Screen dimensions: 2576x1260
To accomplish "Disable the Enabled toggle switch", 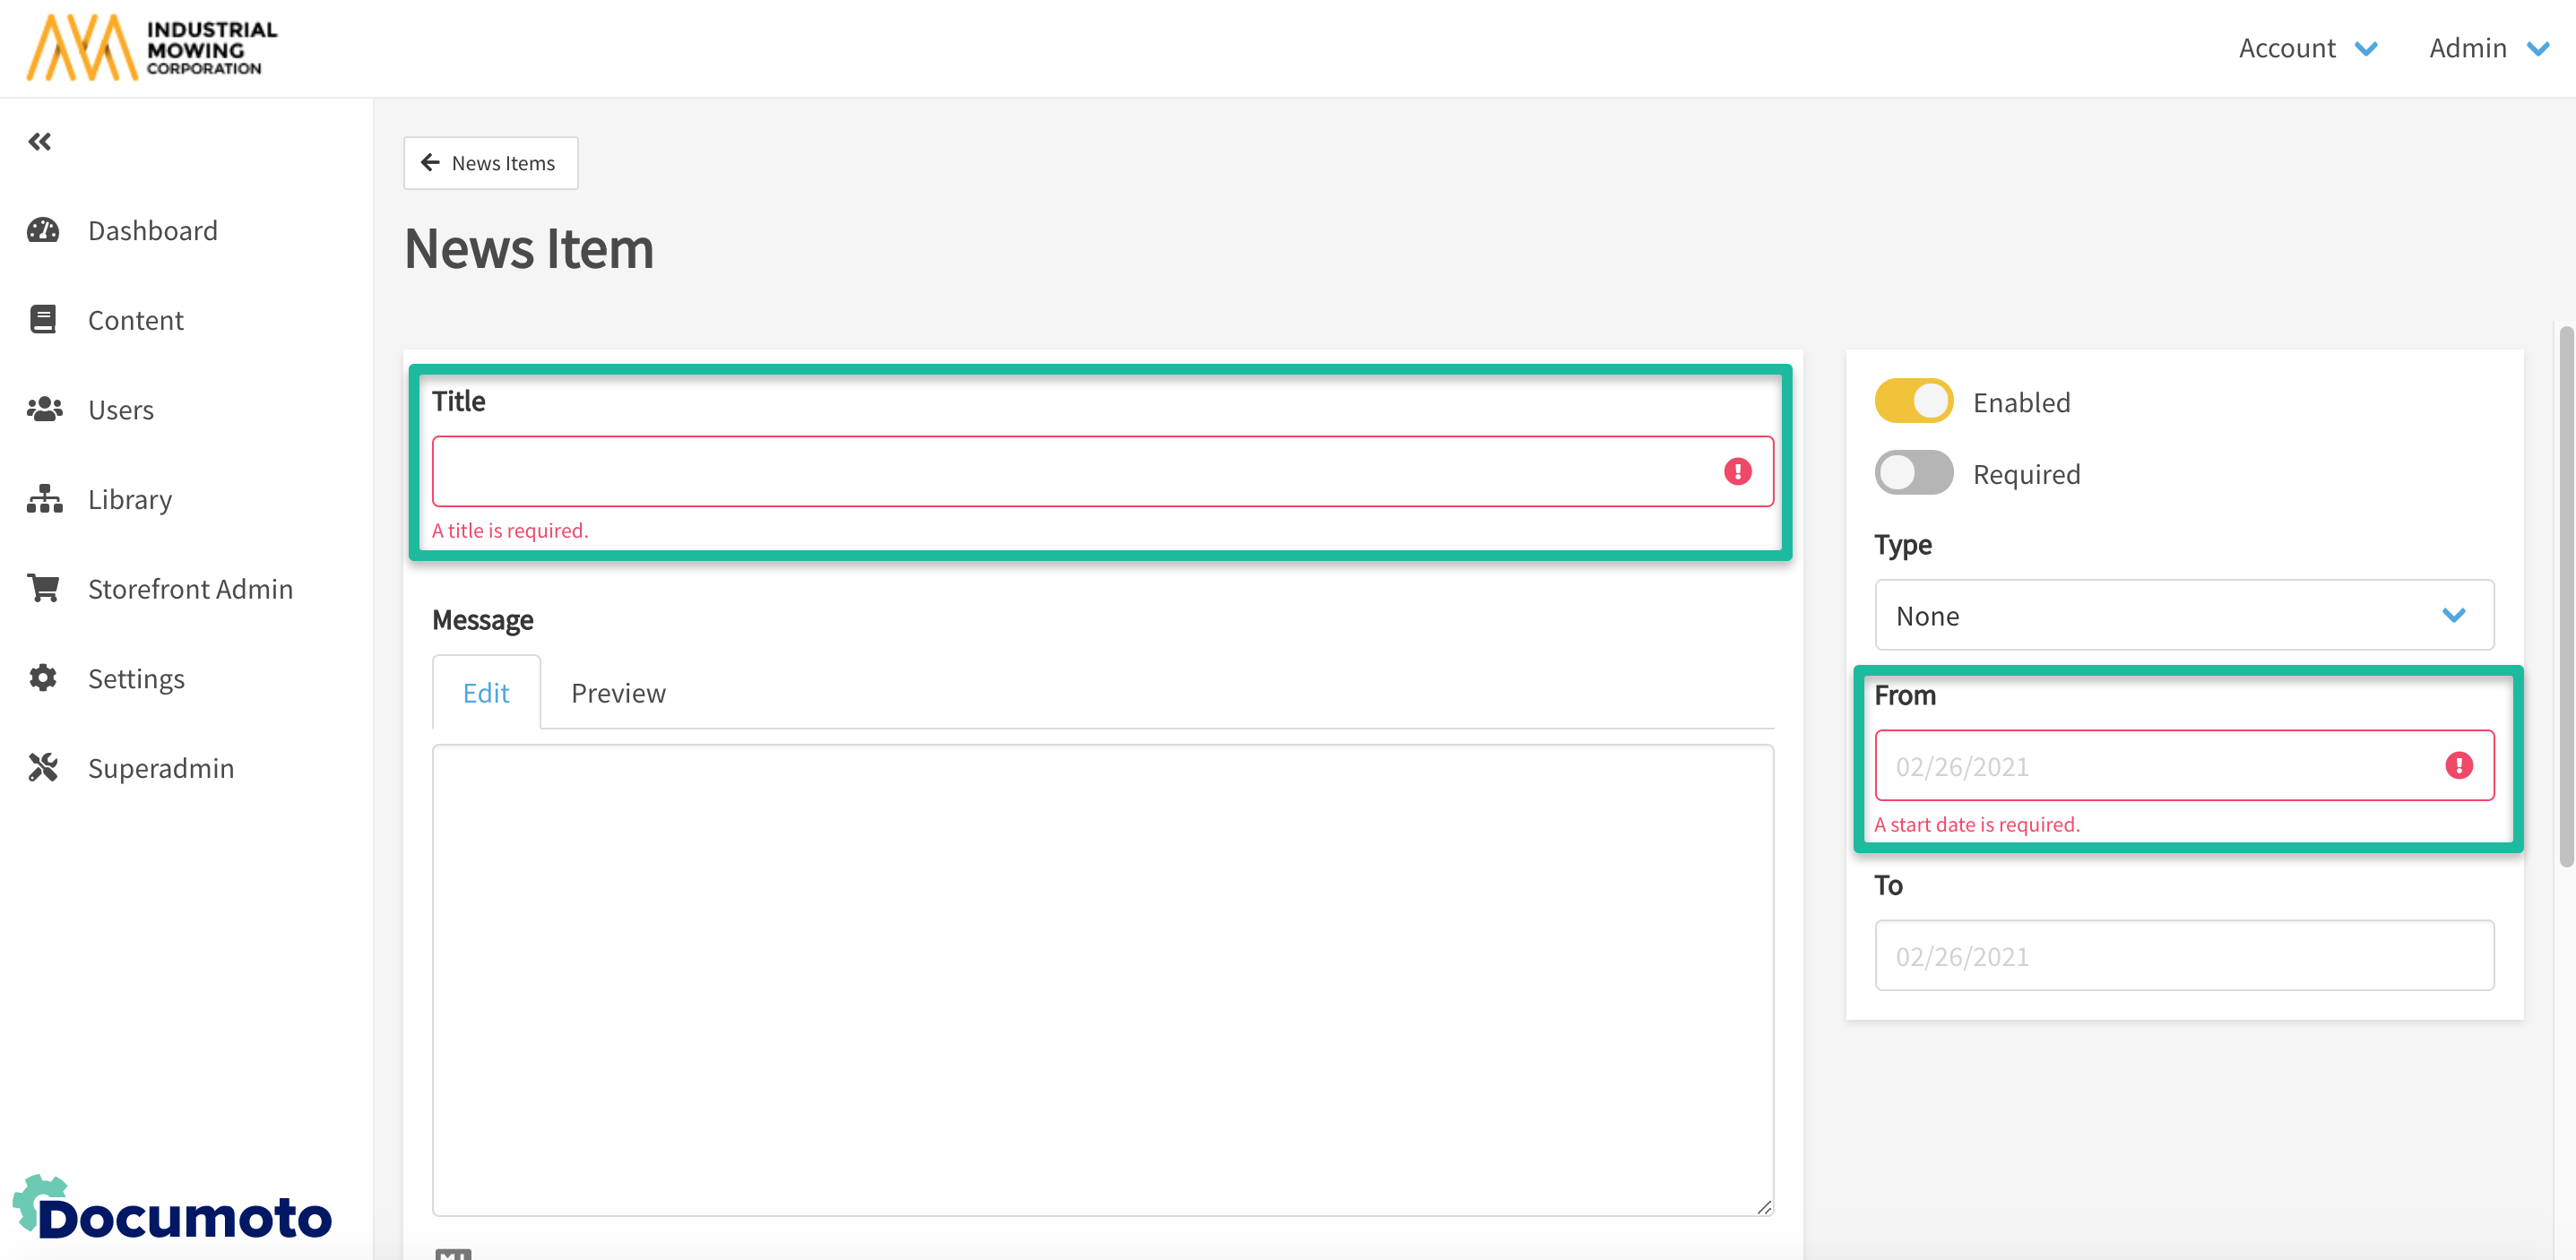I will tap(1913, 402).
